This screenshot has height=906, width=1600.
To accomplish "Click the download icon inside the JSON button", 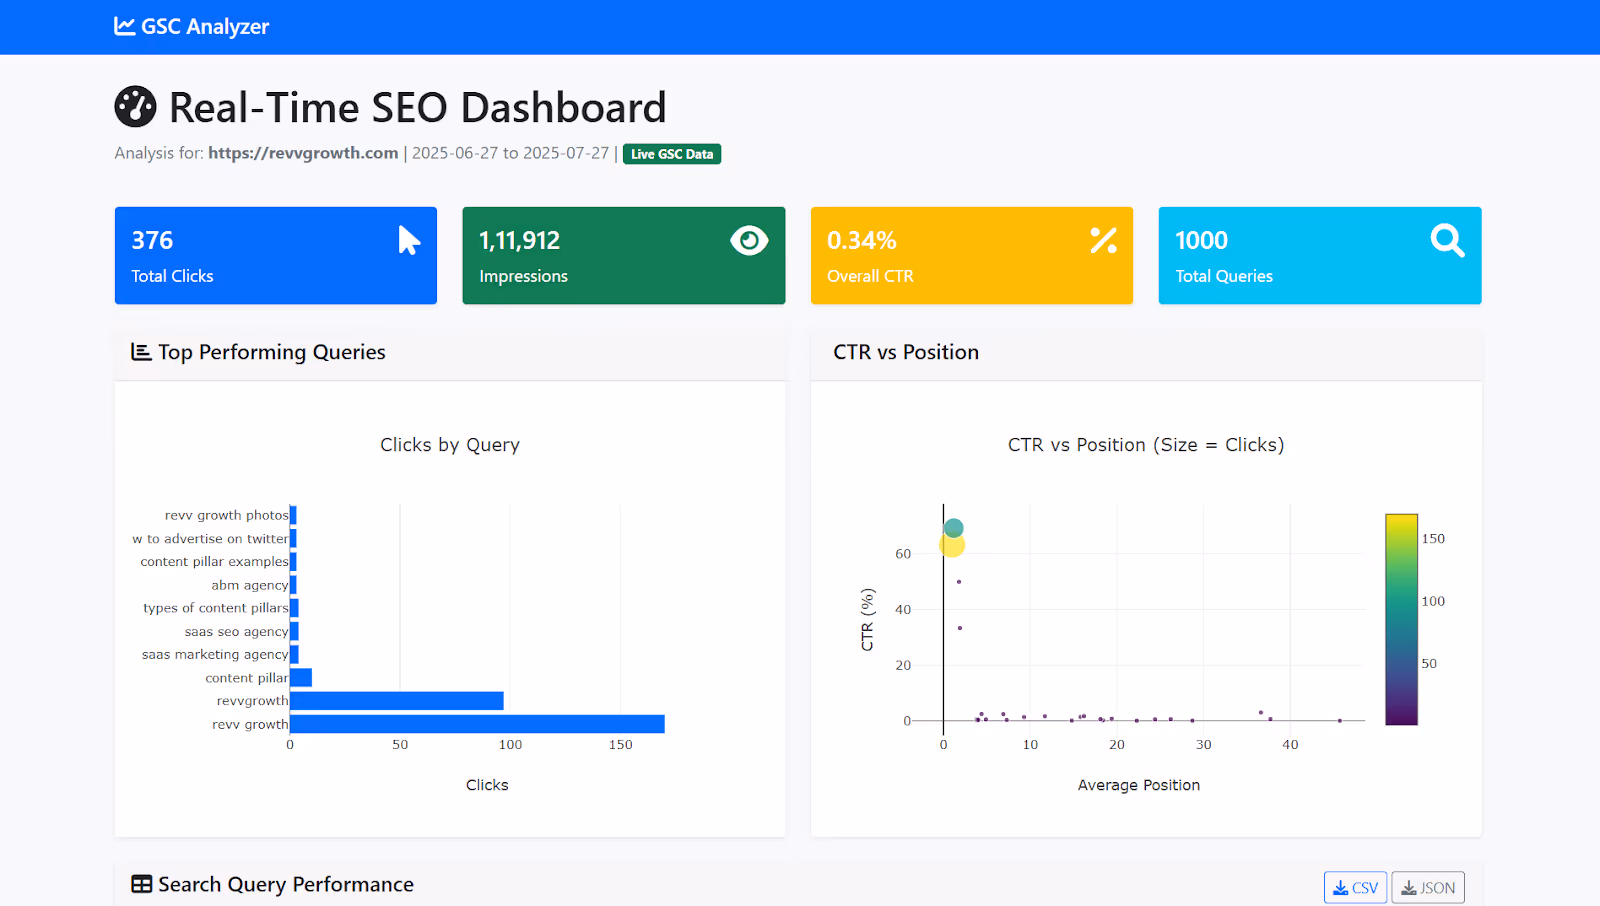I will 1411,887.
